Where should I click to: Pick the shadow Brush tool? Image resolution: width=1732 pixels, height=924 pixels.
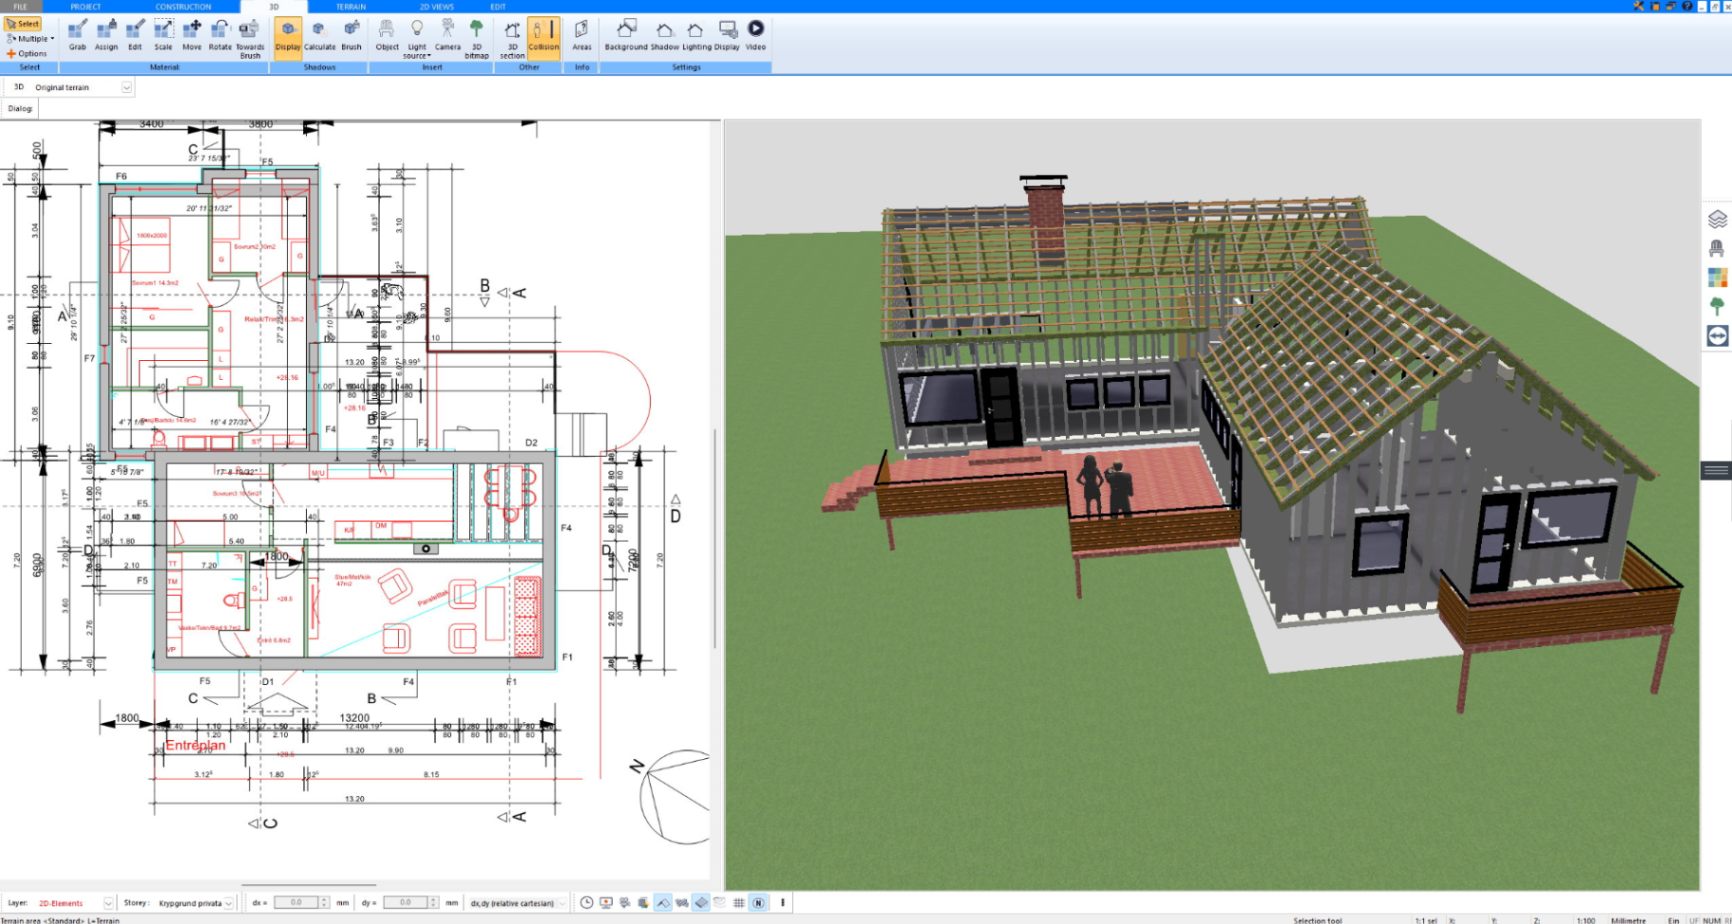tap(352, 35)
